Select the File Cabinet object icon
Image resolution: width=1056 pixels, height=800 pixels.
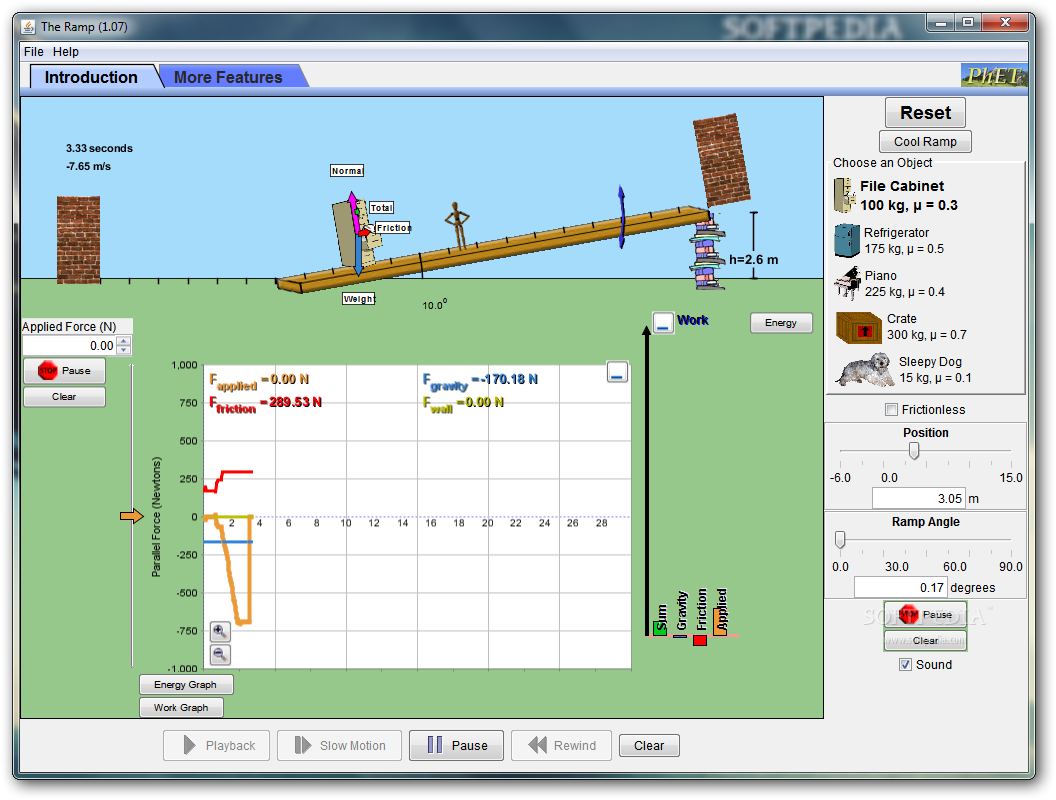pyautogui.click(x=845, y=195)
